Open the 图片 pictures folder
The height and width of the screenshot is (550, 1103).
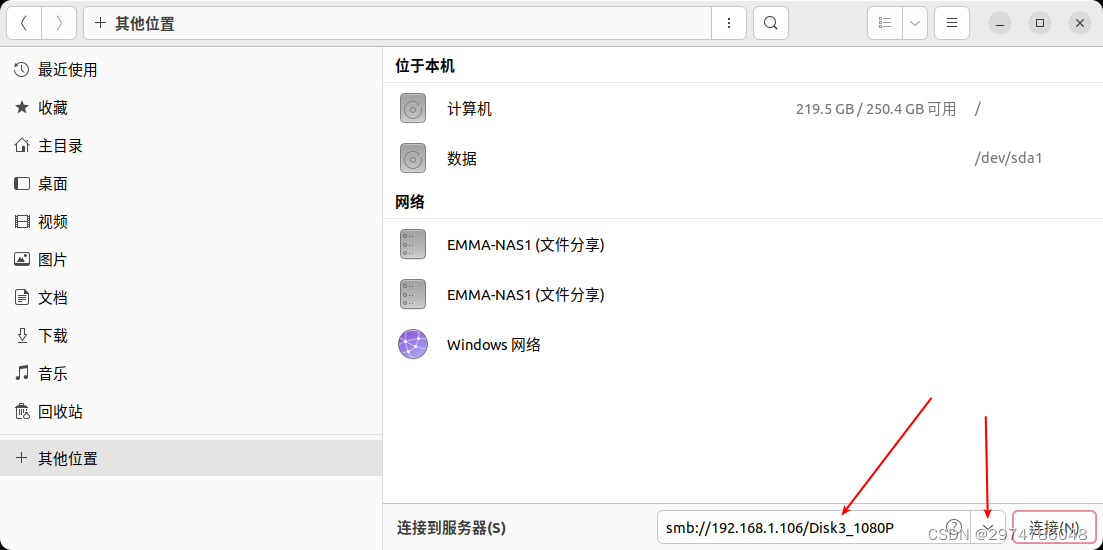(191, 260)
